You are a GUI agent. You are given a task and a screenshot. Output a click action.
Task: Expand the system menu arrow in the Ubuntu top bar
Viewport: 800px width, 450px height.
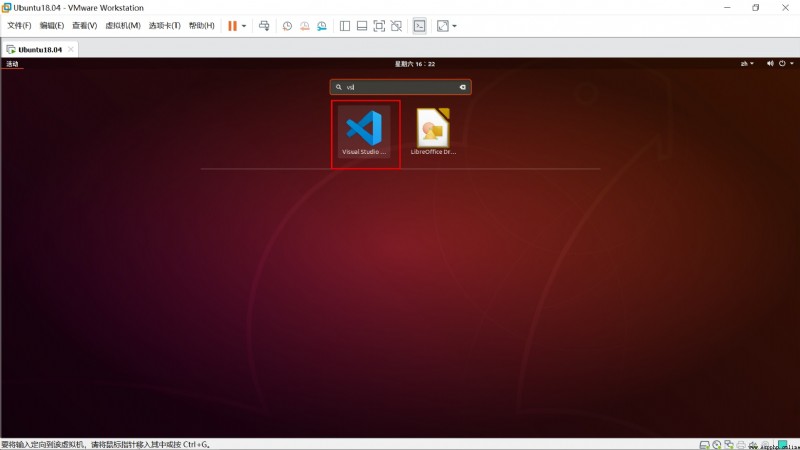point(792,64)
